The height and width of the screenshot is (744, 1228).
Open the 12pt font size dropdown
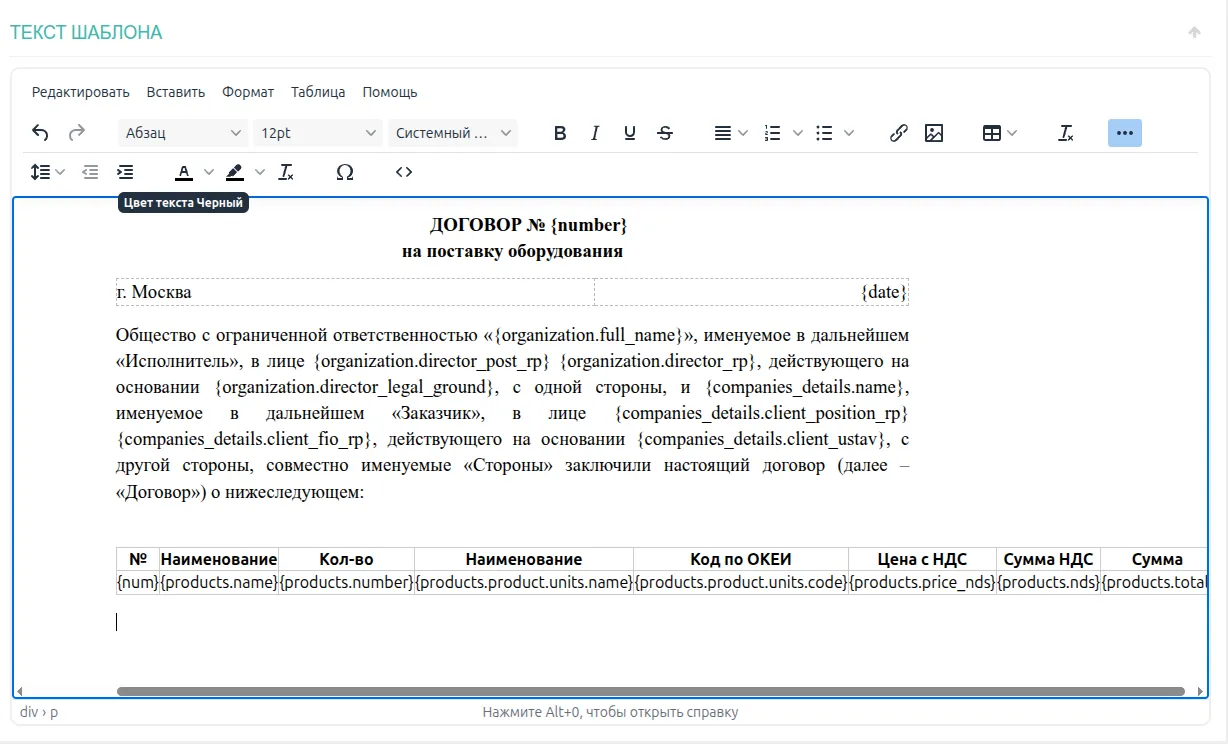pyautogui.click(x=318, y=133)
